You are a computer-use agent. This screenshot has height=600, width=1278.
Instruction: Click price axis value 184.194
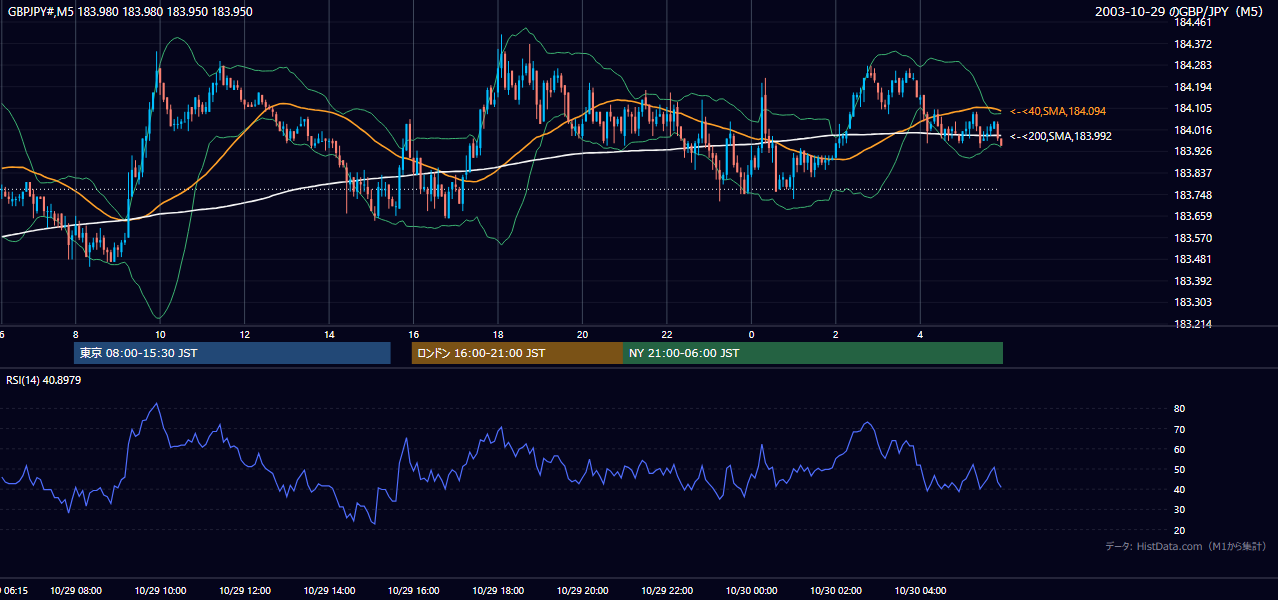[1194, 88]
